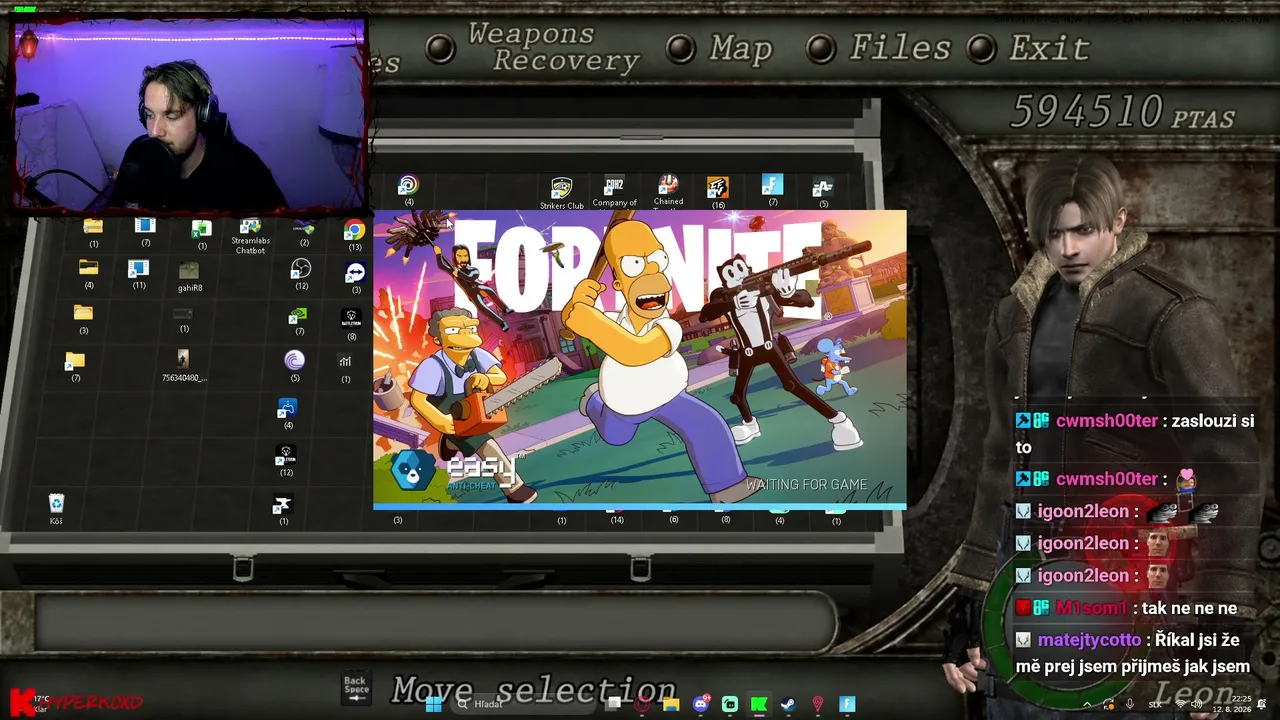
Task: Click chat username matejtycotto
Action: pos(1089,640)
